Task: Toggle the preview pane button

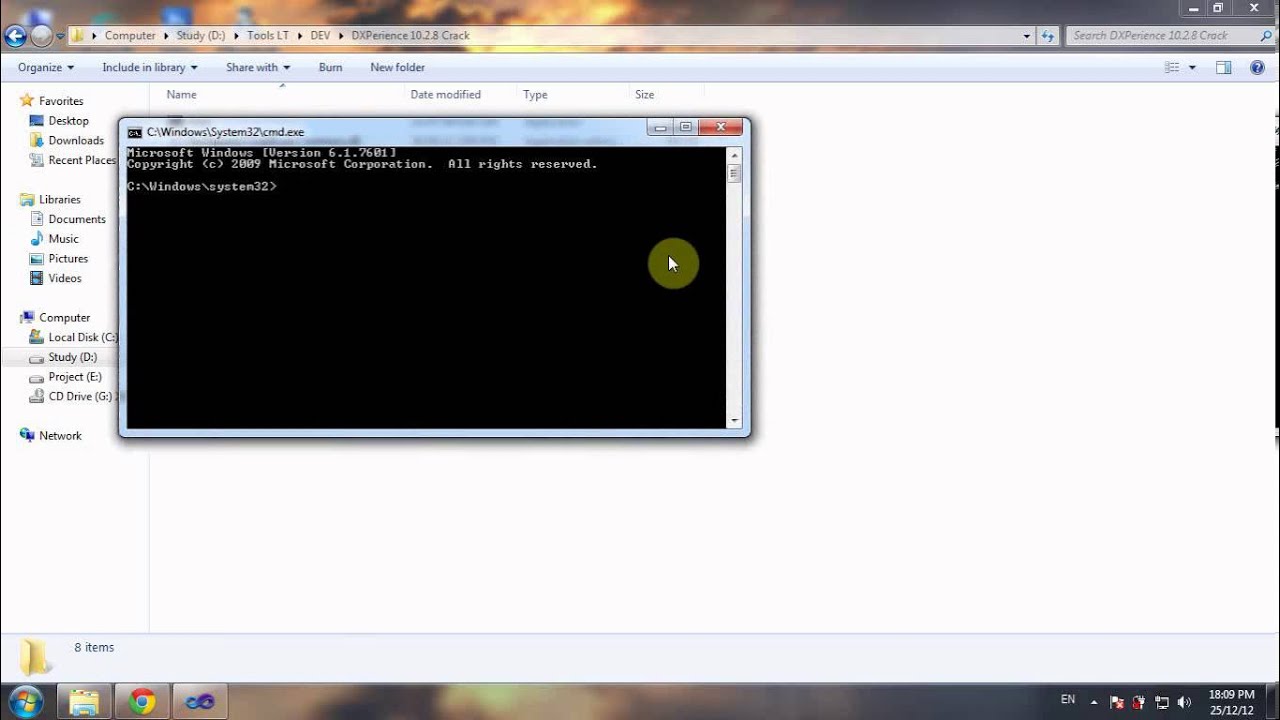Action: coord(1223,67)
